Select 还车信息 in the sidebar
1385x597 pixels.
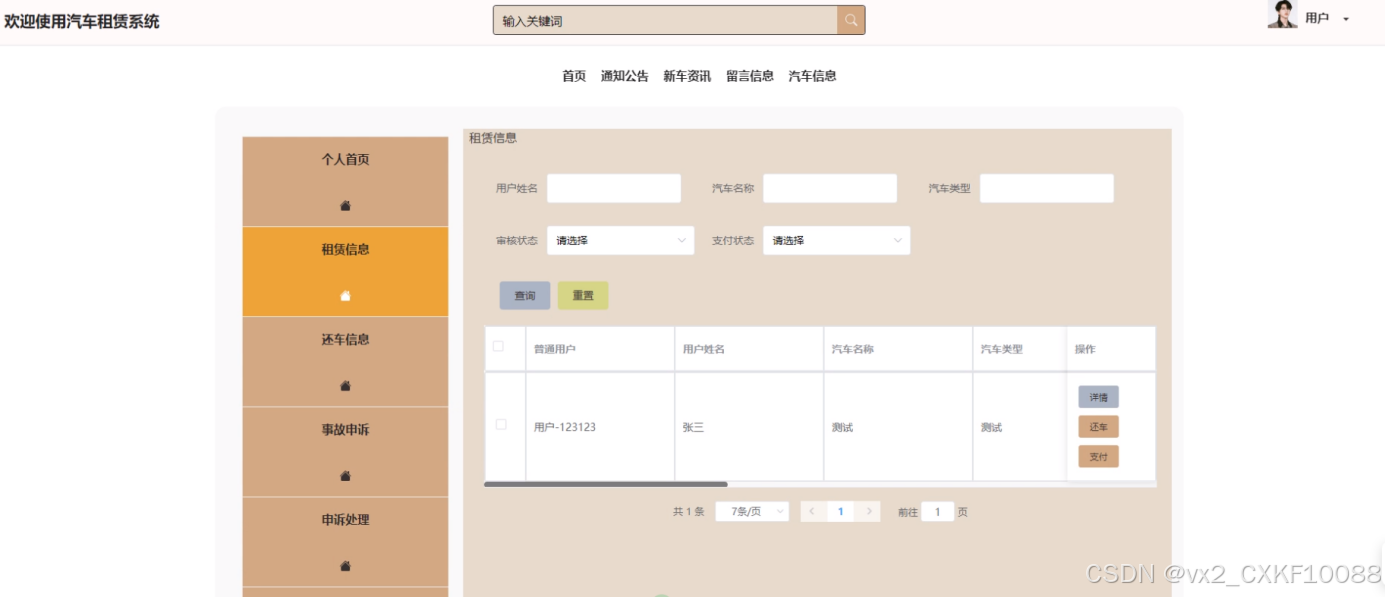(345, 362)
